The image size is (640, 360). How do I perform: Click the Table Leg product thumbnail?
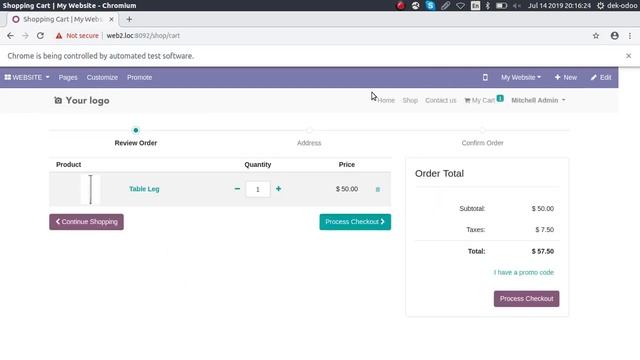[91, 189]
